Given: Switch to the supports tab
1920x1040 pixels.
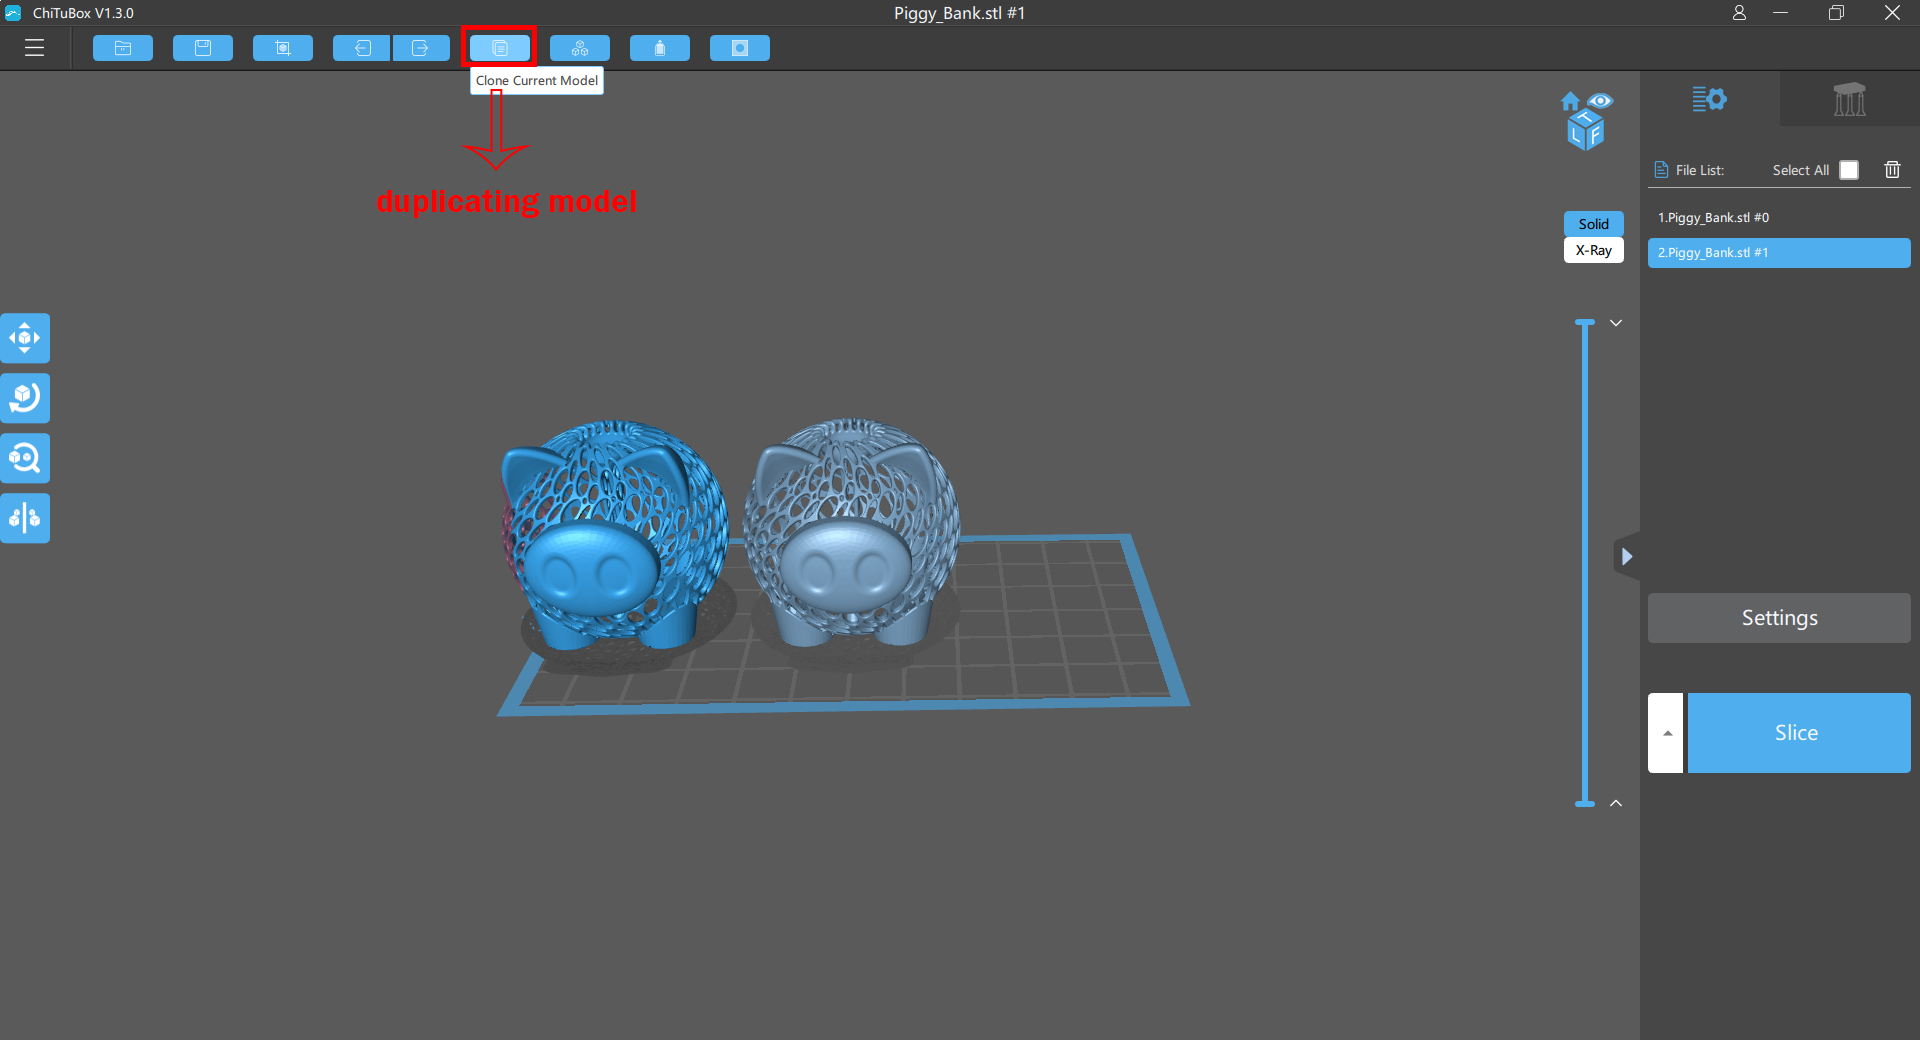Looking at the screenshot, I should tap(1849, 99).
